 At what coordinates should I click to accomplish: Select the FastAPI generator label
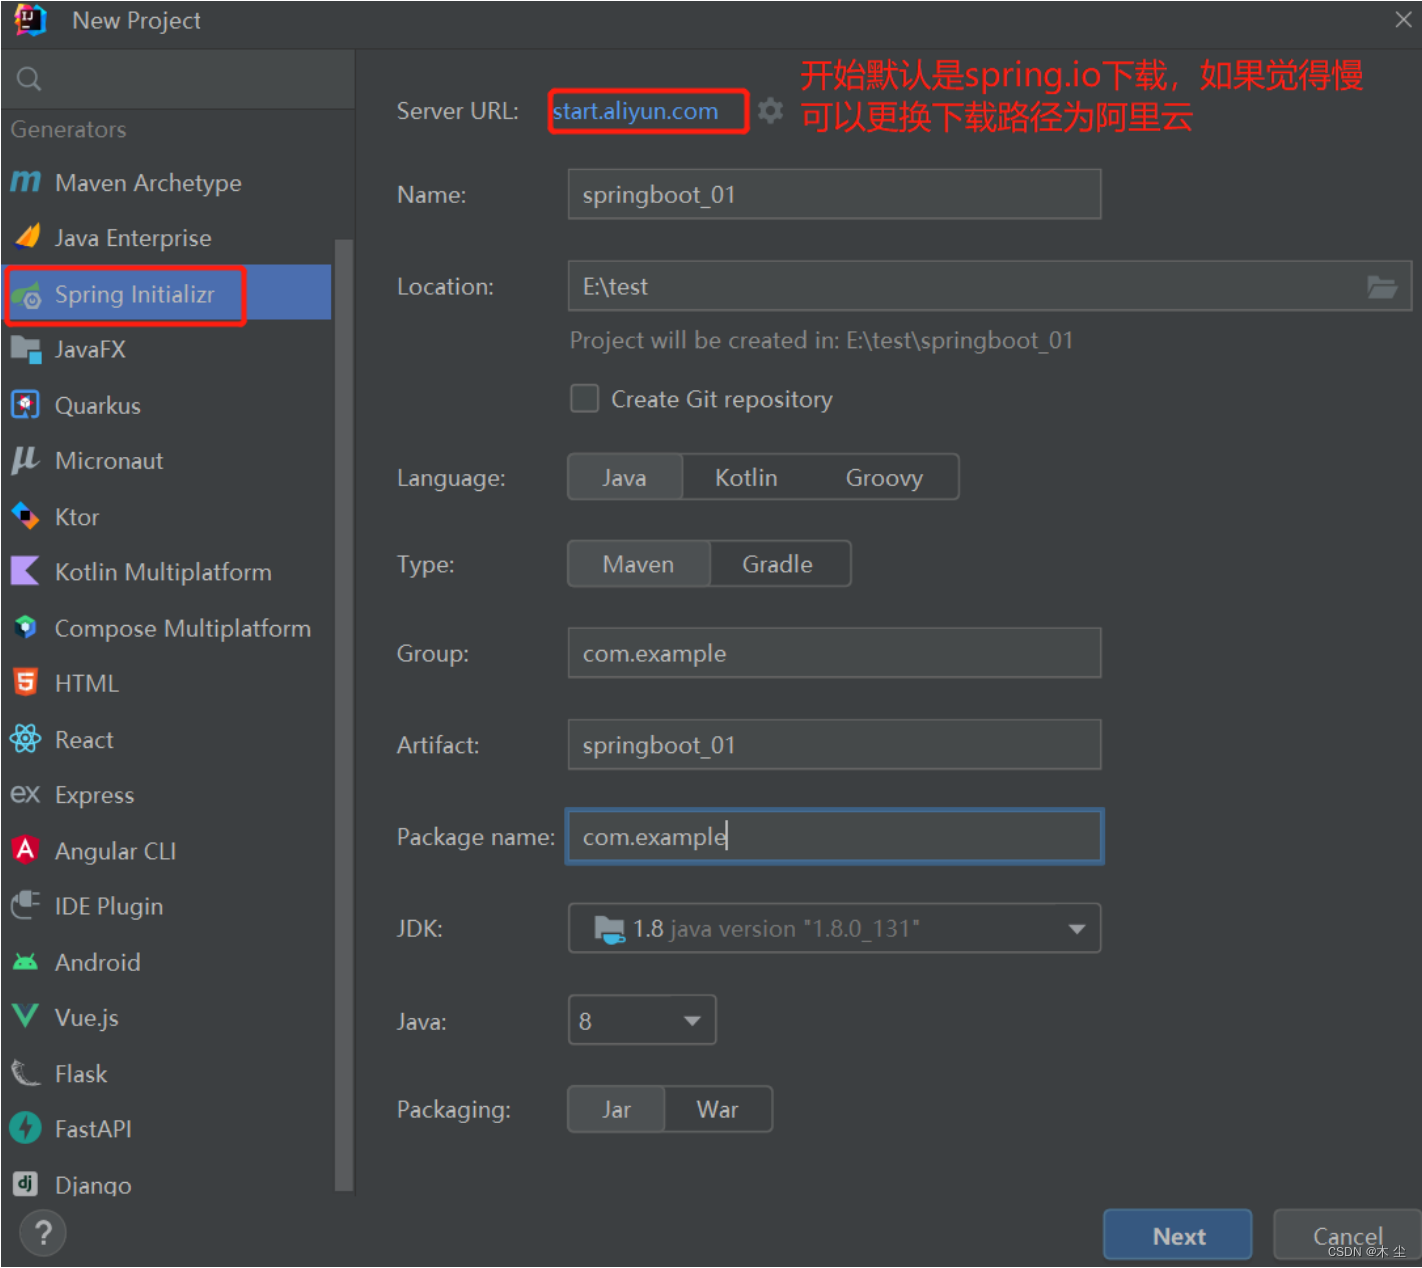point(93,1129)
